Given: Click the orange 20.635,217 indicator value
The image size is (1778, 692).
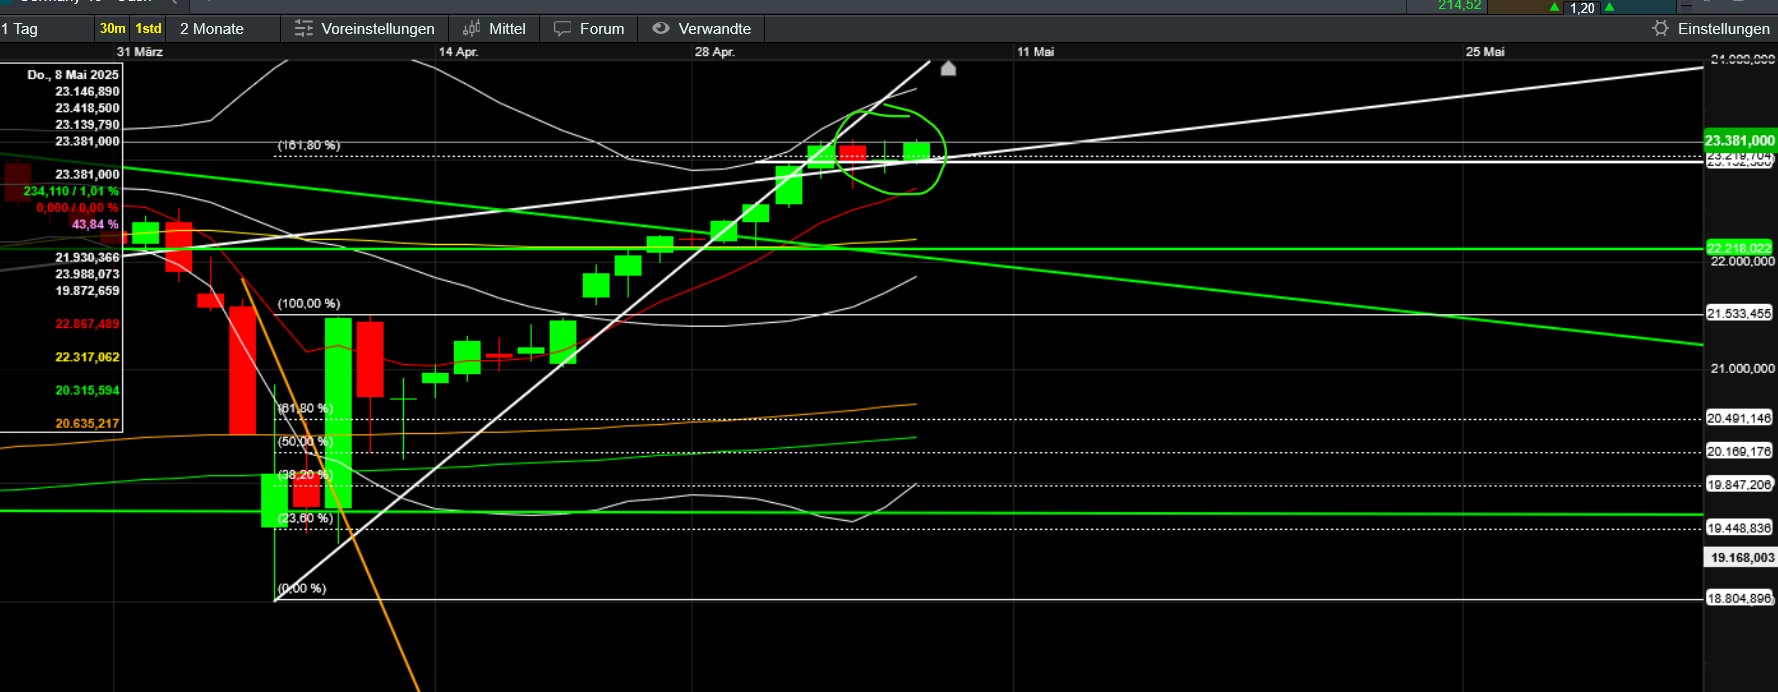Looking at the screenshot, I should tap(87, 424).
